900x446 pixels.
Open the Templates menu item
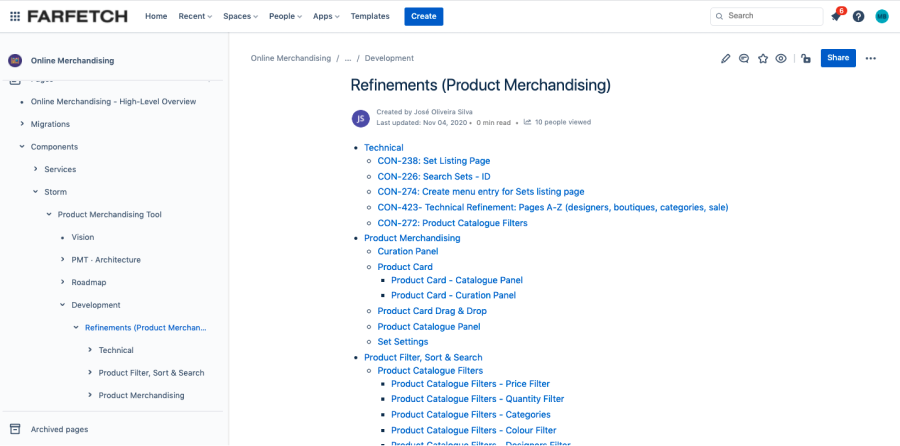[370, 16]
